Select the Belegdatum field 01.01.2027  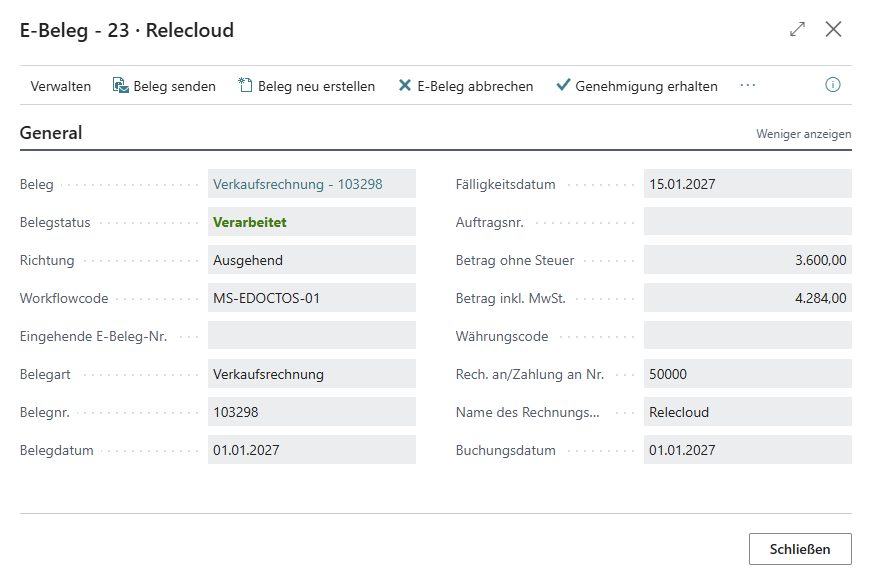click(x=312, y=450)
